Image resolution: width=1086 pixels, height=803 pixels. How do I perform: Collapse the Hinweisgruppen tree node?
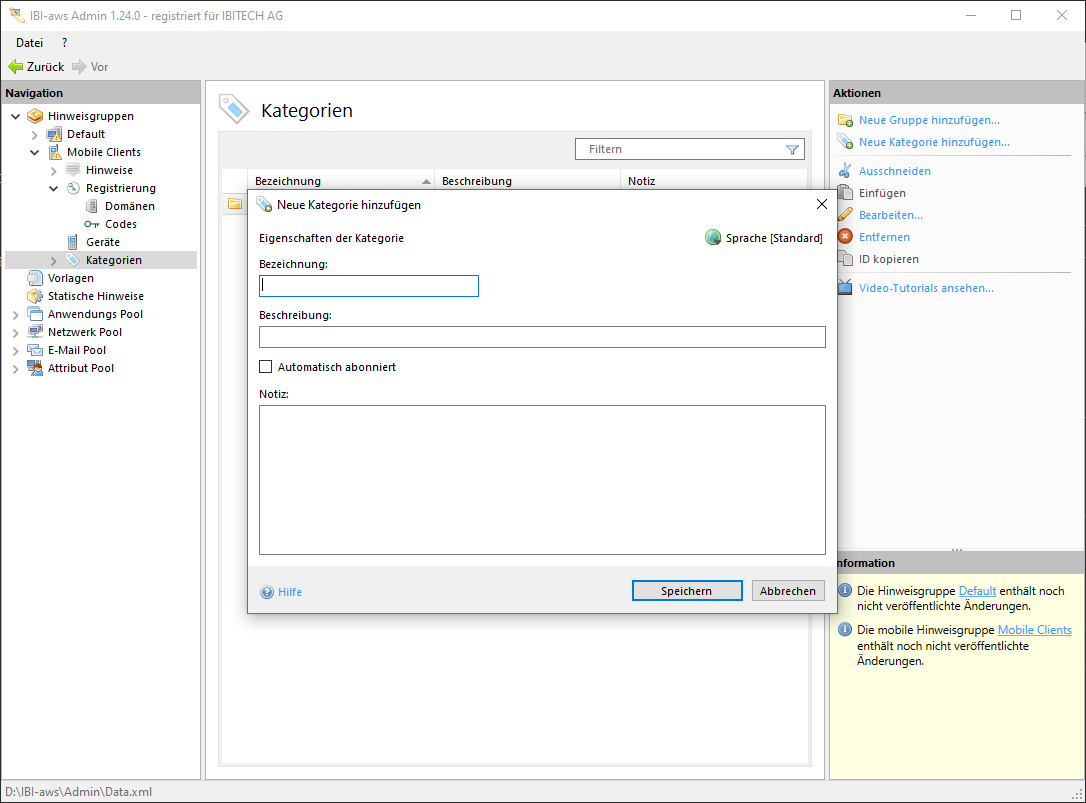(16, 116)
